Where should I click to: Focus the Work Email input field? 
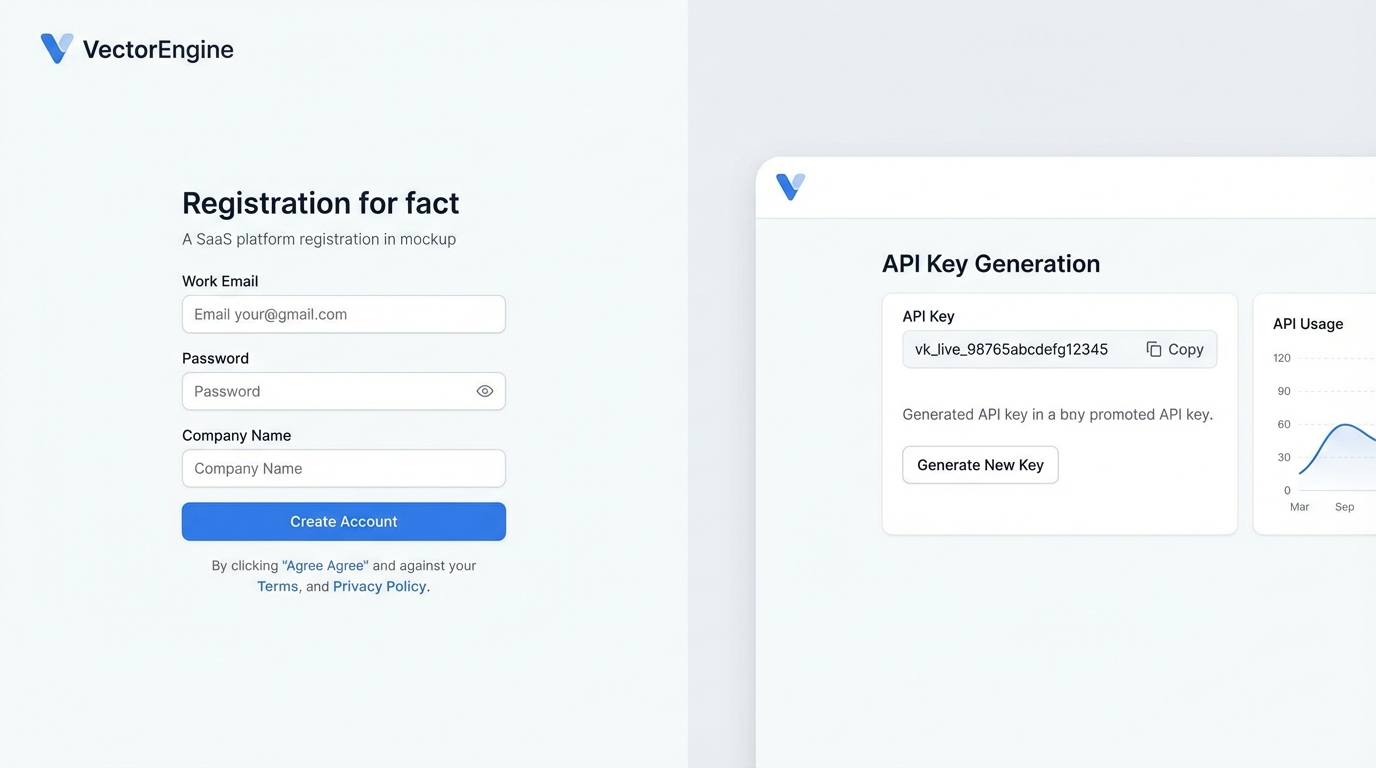[x=344, y=314]
